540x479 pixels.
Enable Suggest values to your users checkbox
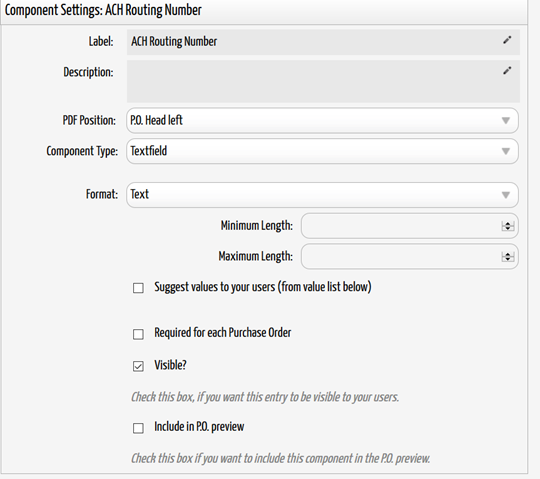(138, 288)
